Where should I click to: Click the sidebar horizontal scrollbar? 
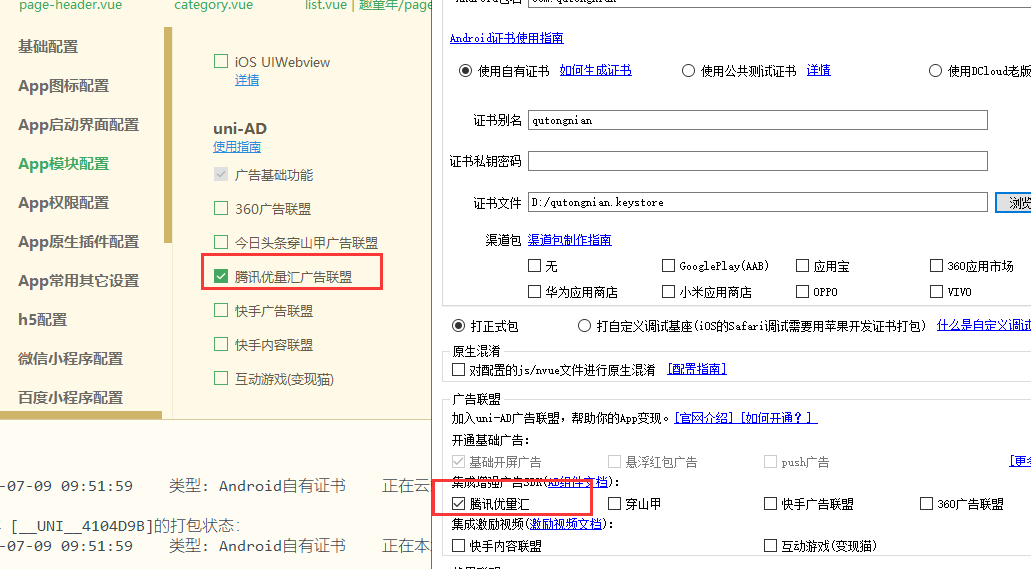point(81,415)
